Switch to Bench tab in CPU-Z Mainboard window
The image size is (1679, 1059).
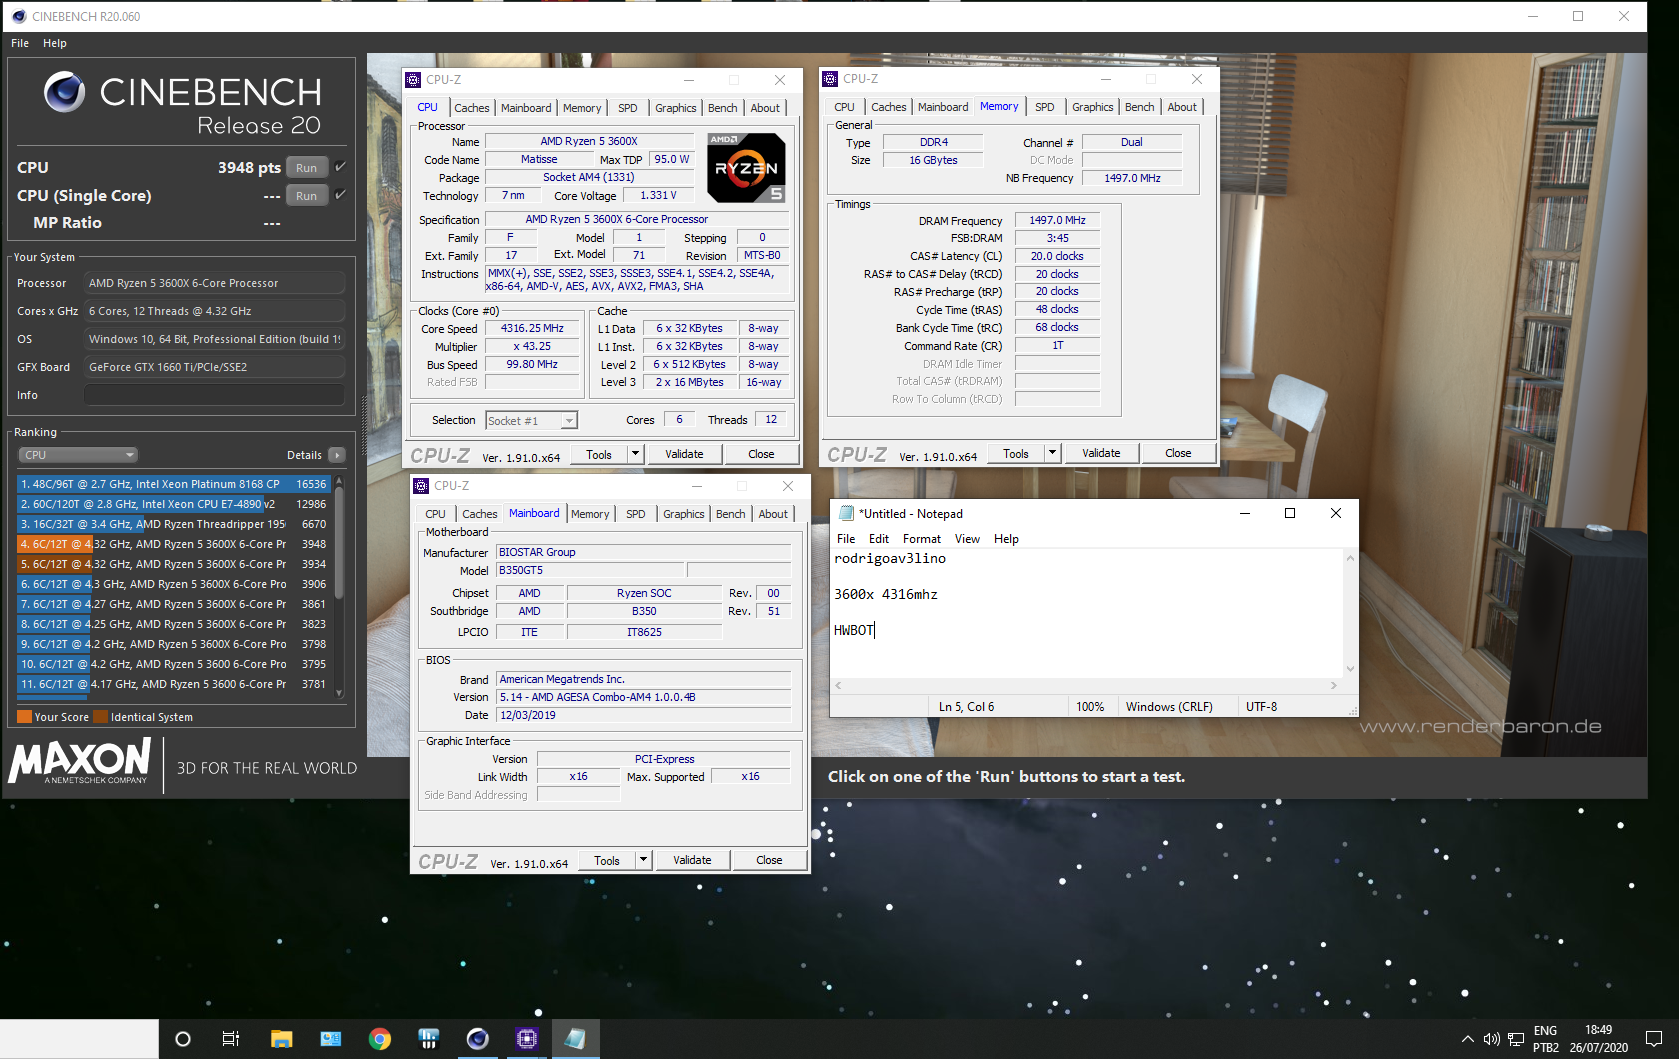731,514
